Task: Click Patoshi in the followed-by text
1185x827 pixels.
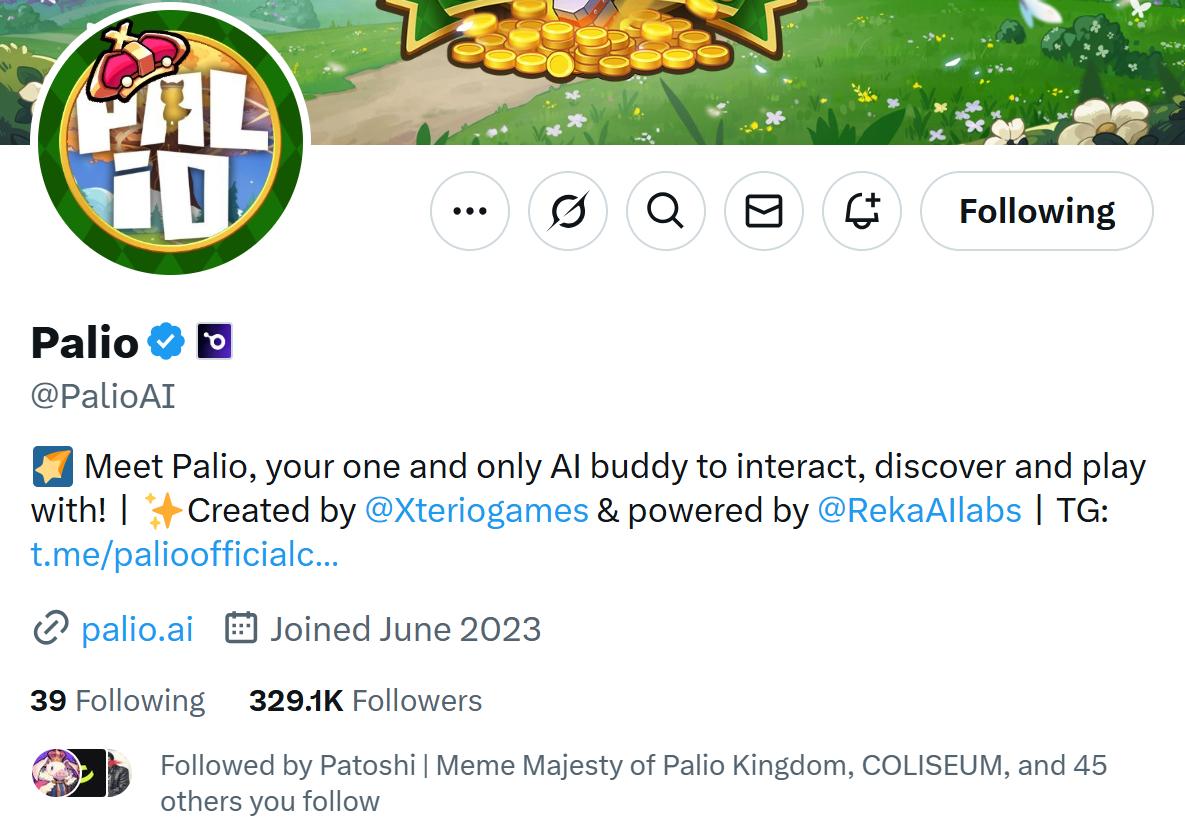Action: tap(366, 765)
